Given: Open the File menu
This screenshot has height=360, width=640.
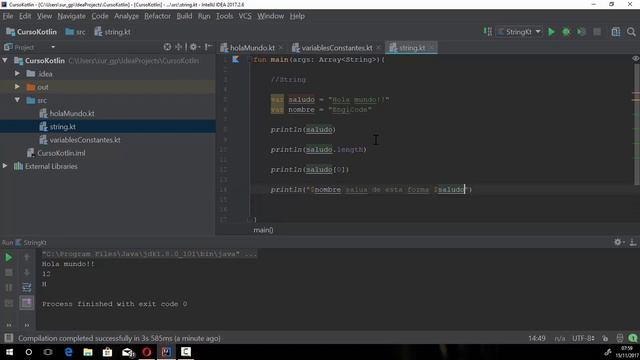Looking at the screenshot, I should [x=8, y=16].
